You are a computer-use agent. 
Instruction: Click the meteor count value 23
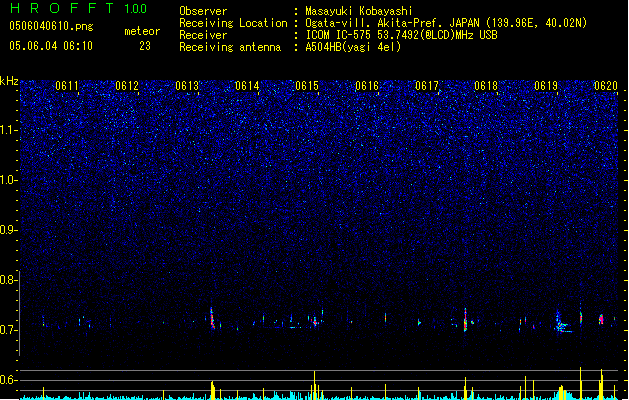pos(145,46)
